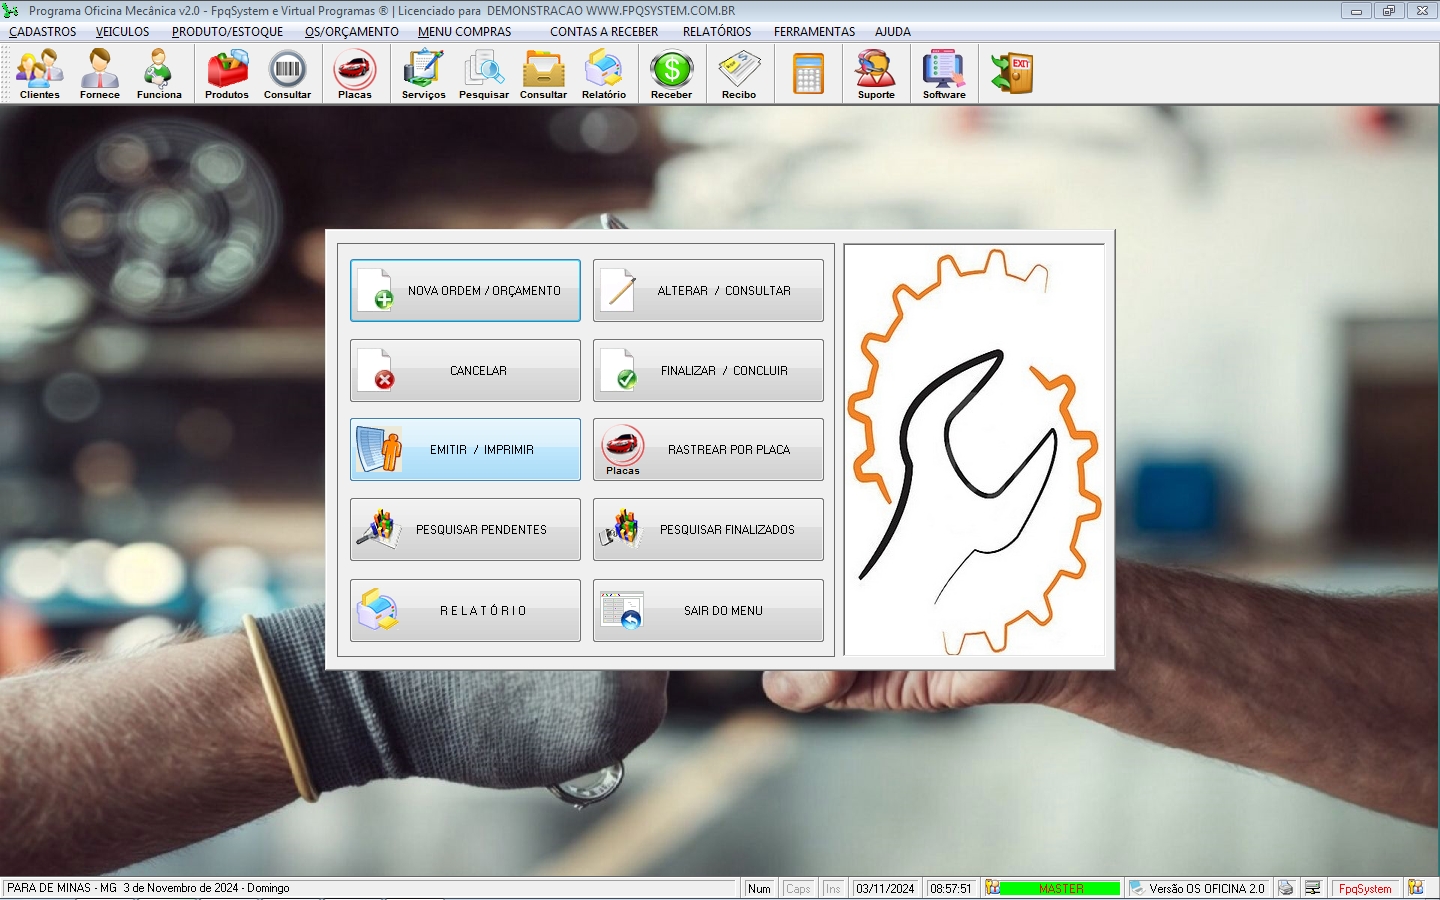Click the Funciona employees icon
Viewport: 1440px width, 900px height.
tap(159, 74)
